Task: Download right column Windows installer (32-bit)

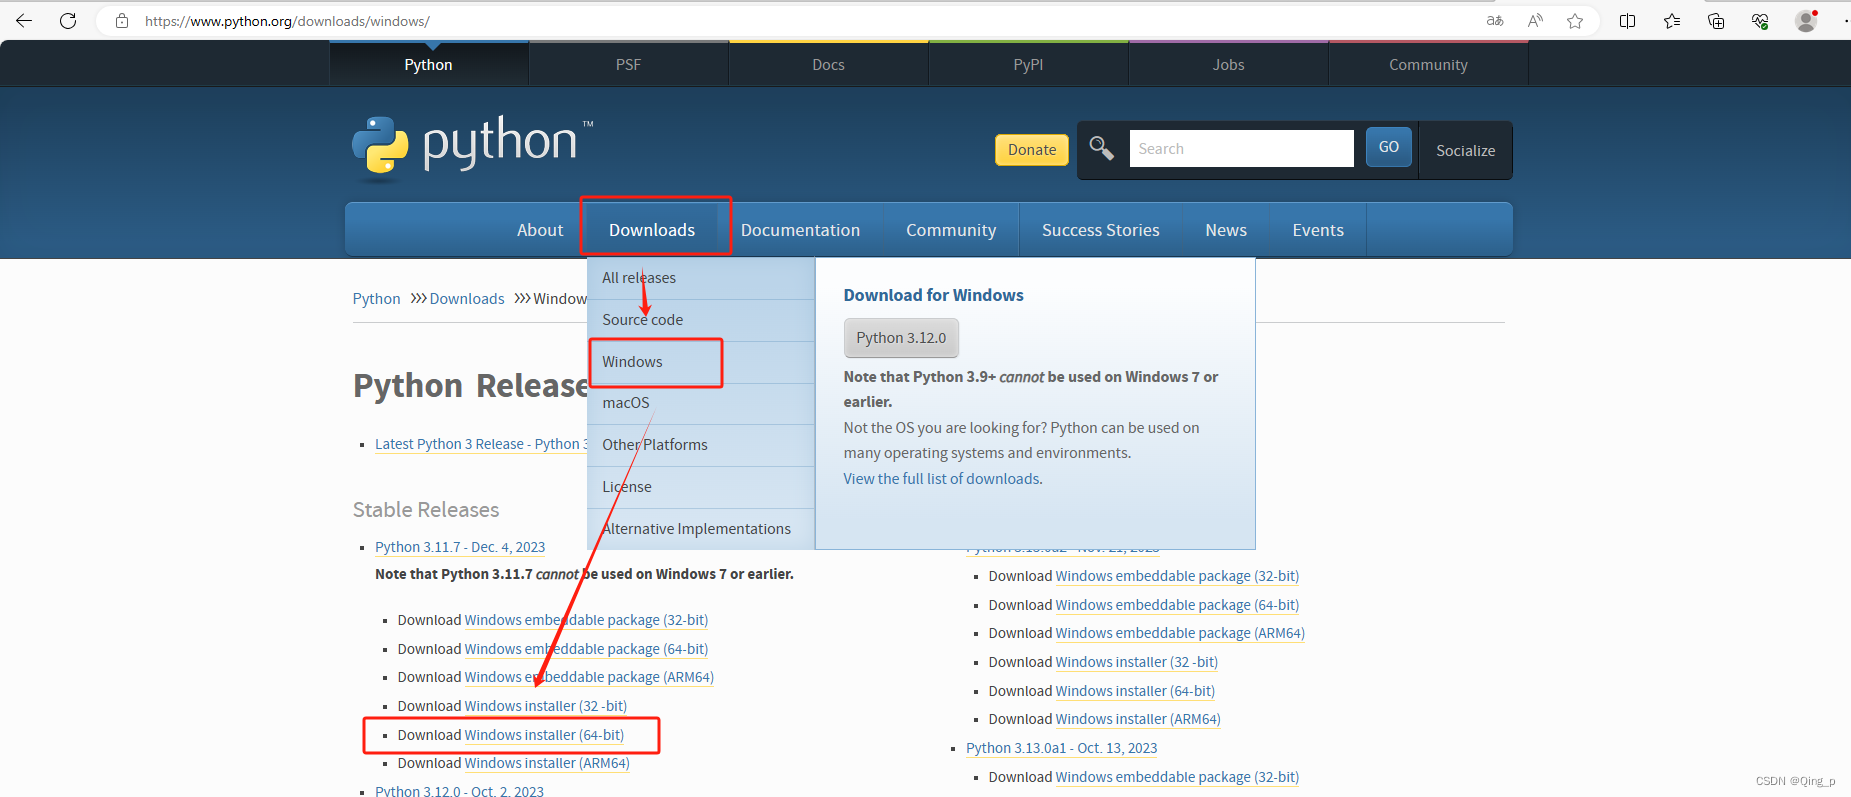Action: [x=1137, y=662]
